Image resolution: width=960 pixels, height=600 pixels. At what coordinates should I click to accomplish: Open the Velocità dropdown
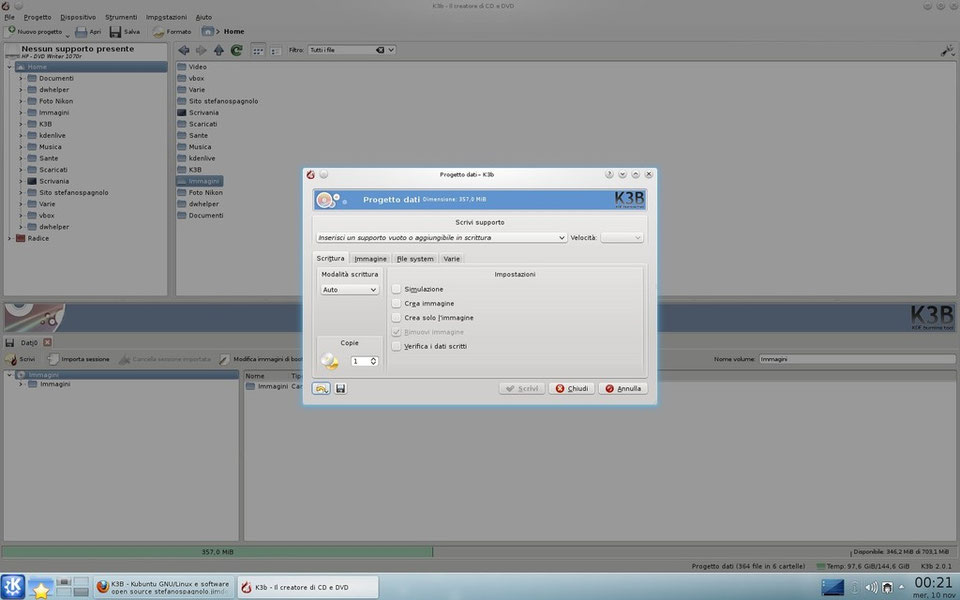pyautogui.click(x=623, y=237)
